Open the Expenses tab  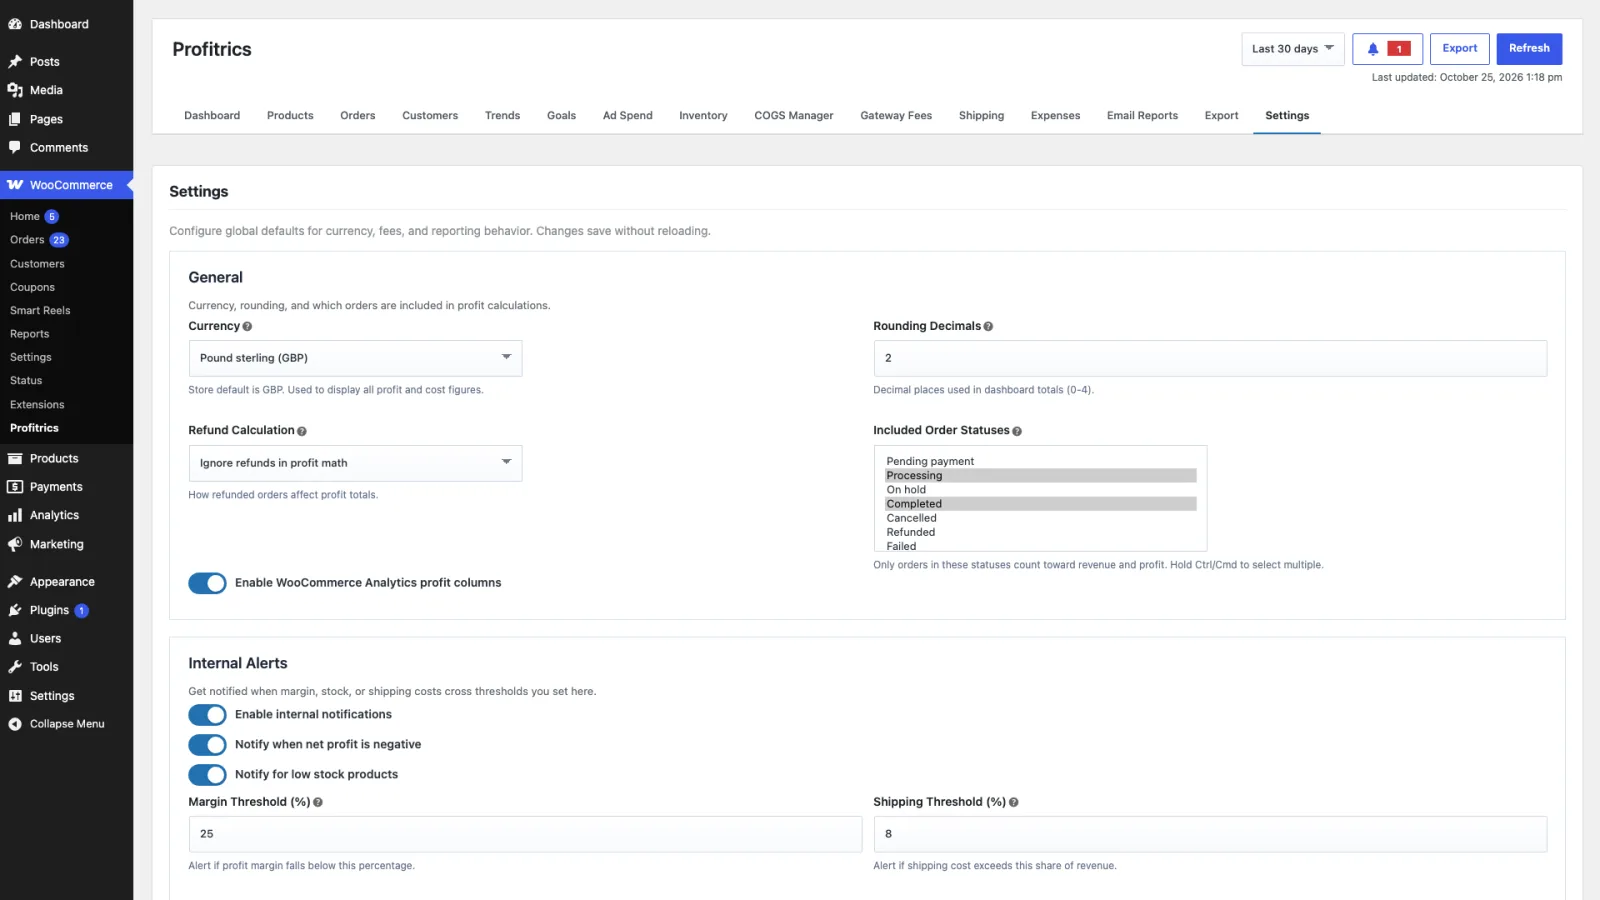pos(1055,116)
